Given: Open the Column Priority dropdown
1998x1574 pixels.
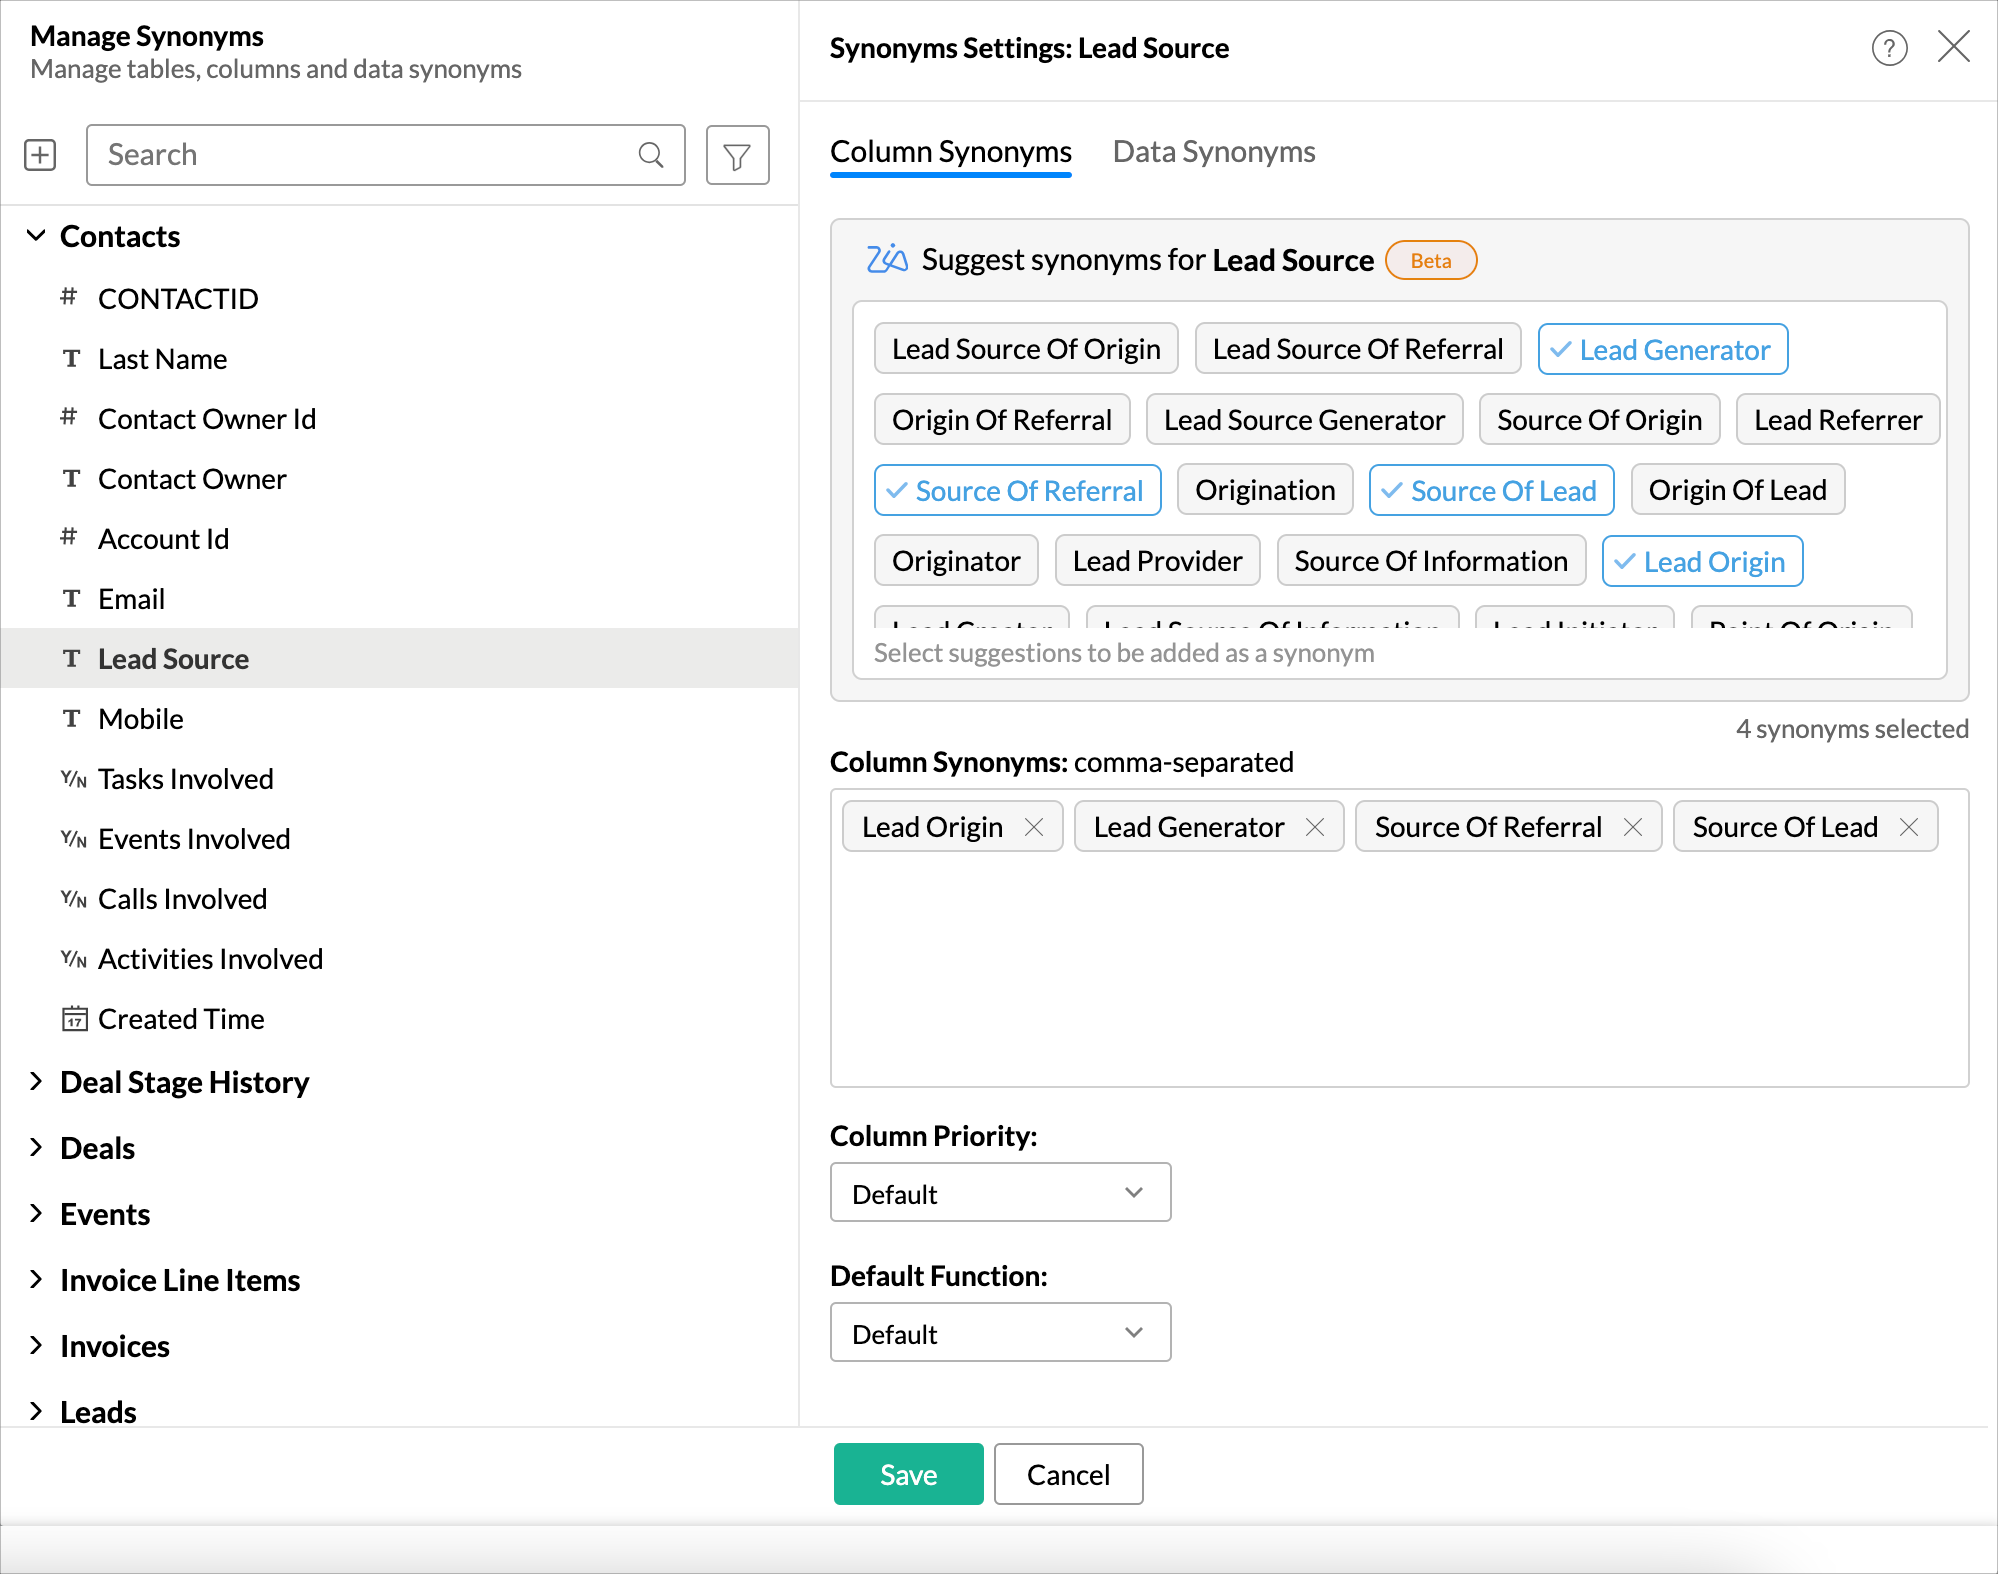Looking at the screenshot, I should coord(999,1193).
